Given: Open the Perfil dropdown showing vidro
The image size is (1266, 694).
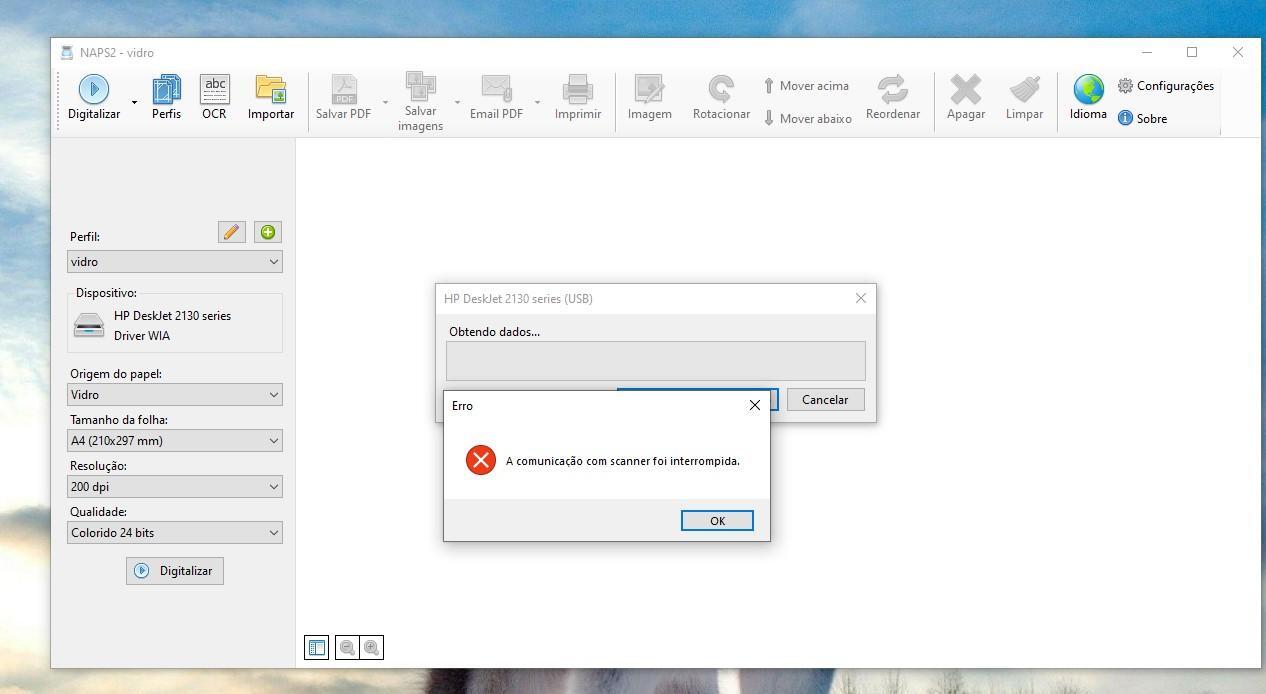Looking at the screenshot, I should 175,261.
